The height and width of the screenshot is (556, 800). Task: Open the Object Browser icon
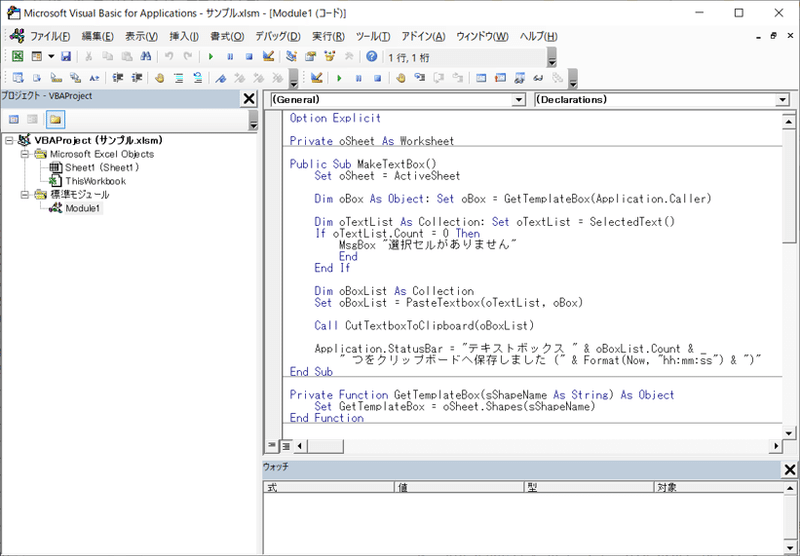click(x=330, y=57)
